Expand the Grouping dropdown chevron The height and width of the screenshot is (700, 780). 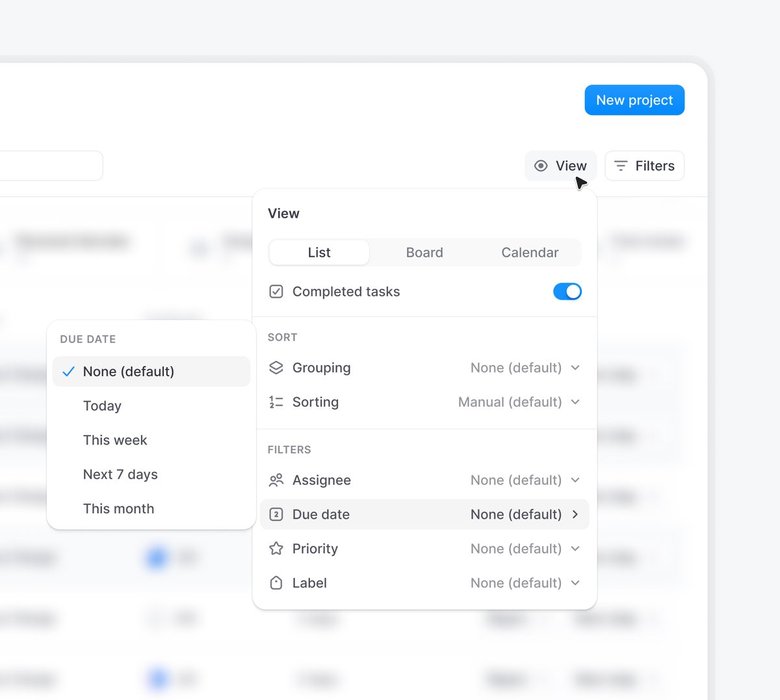[575, 368]
